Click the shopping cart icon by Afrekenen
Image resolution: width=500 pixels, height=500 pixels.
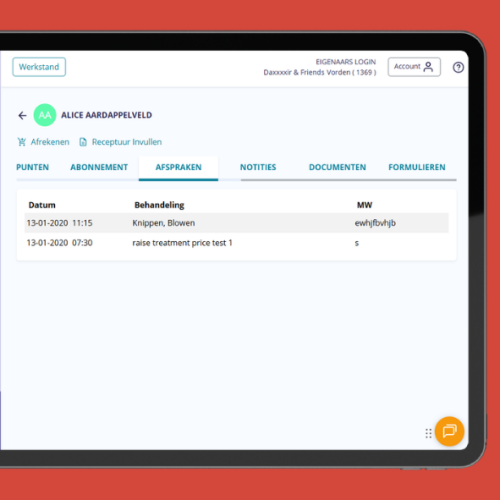pos(22,142)
